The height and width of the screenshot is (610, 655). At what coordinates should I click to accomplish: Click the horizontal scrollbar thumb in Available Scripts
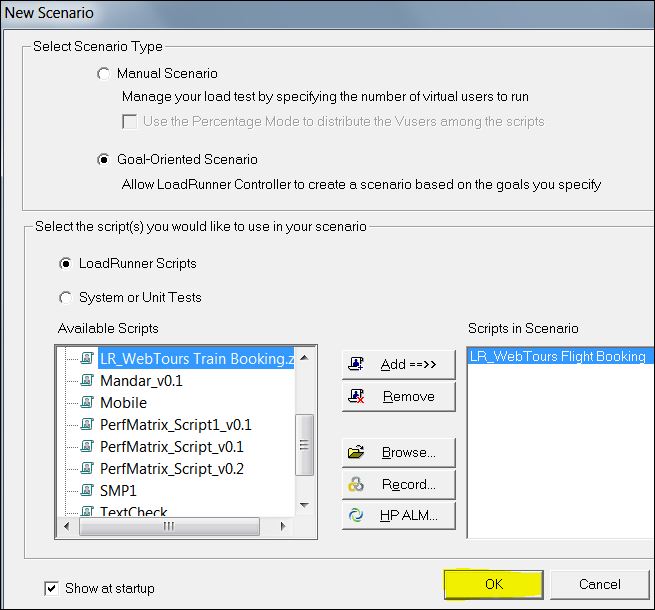click(x=169, y=526)
